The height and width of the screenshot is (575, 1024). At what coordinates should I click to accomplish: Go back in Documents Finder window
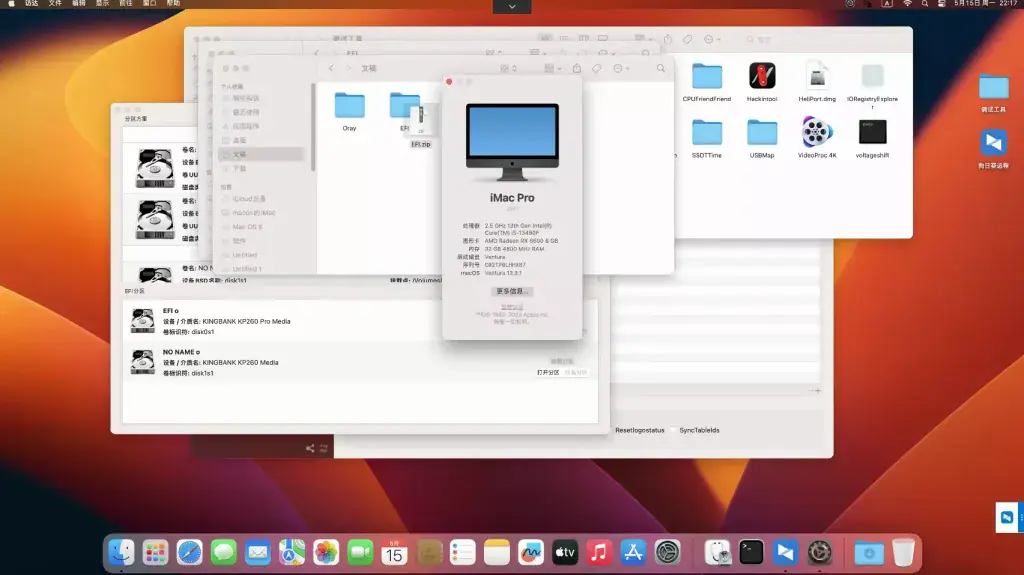point(331,68)
